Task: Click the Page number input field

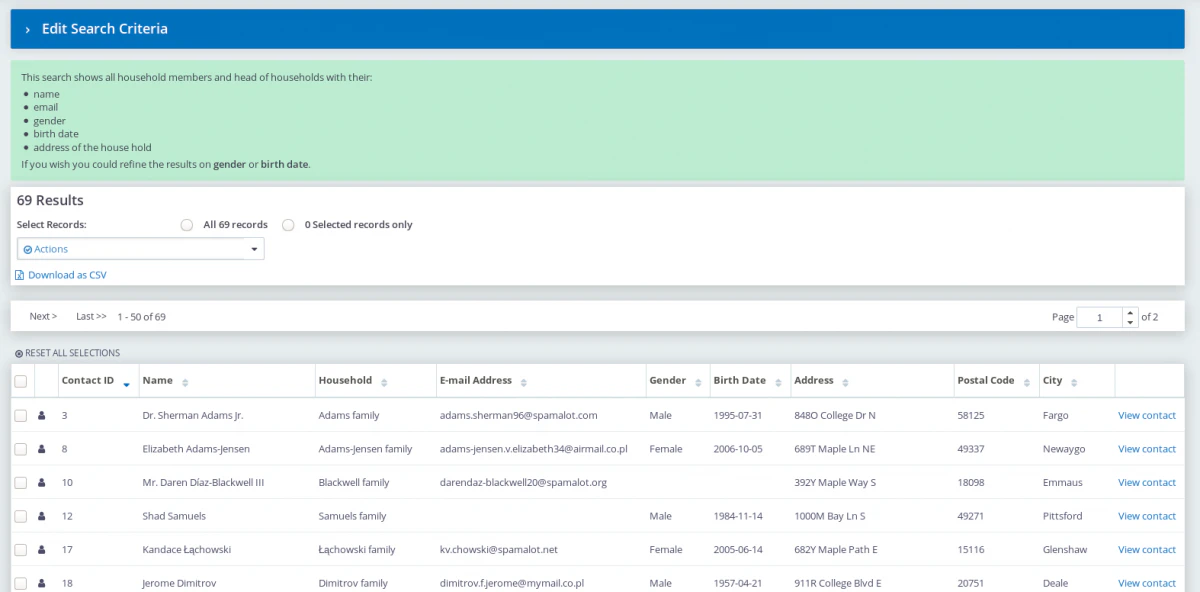Action: 1100,317
